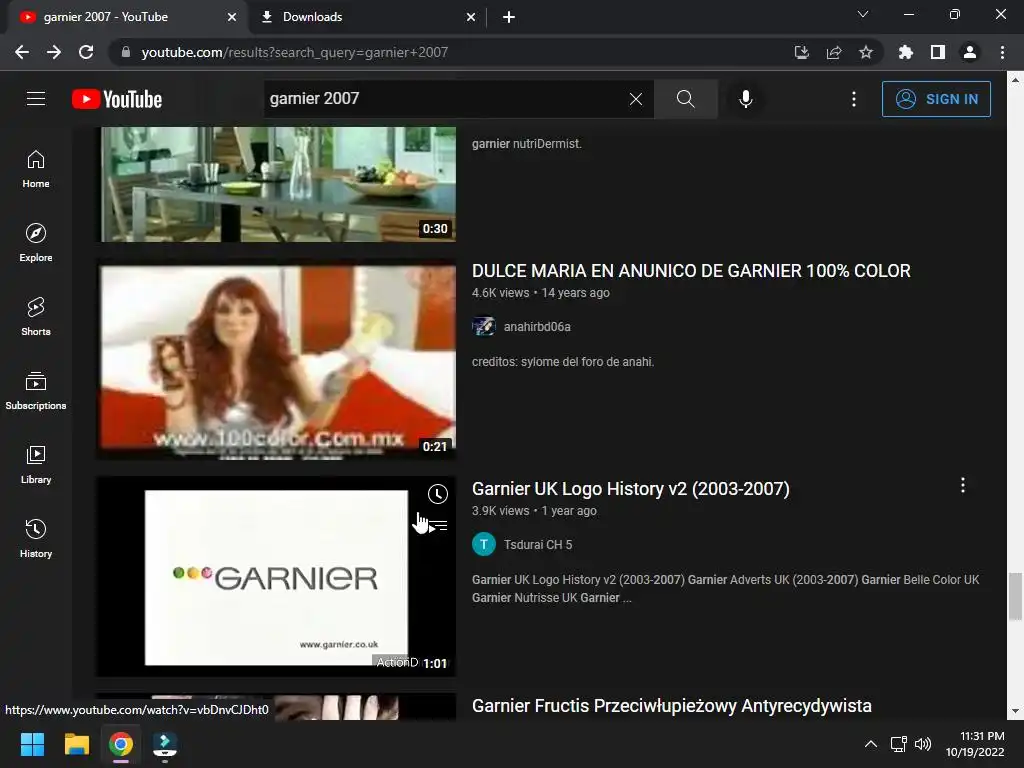This screenshot has width=1024, height=768.
Task: Click the Chrome taskbar icon
Action: pyautogui.click(x=121, y=744)
